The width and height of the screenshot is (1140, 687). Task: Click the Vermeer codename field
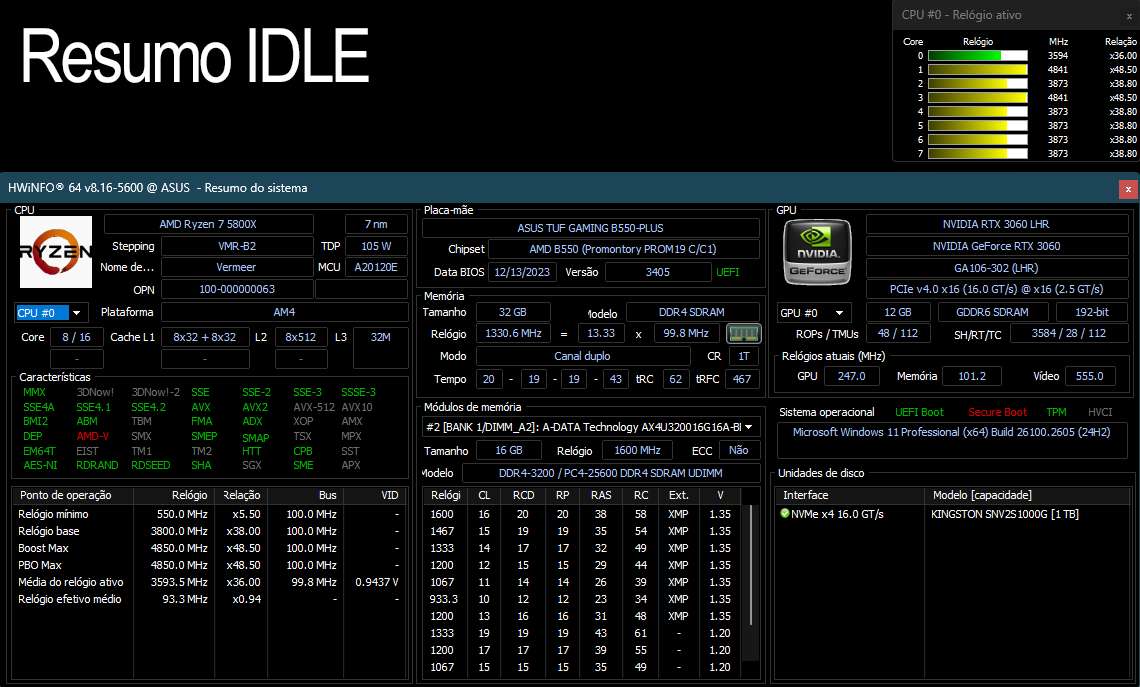236,268
